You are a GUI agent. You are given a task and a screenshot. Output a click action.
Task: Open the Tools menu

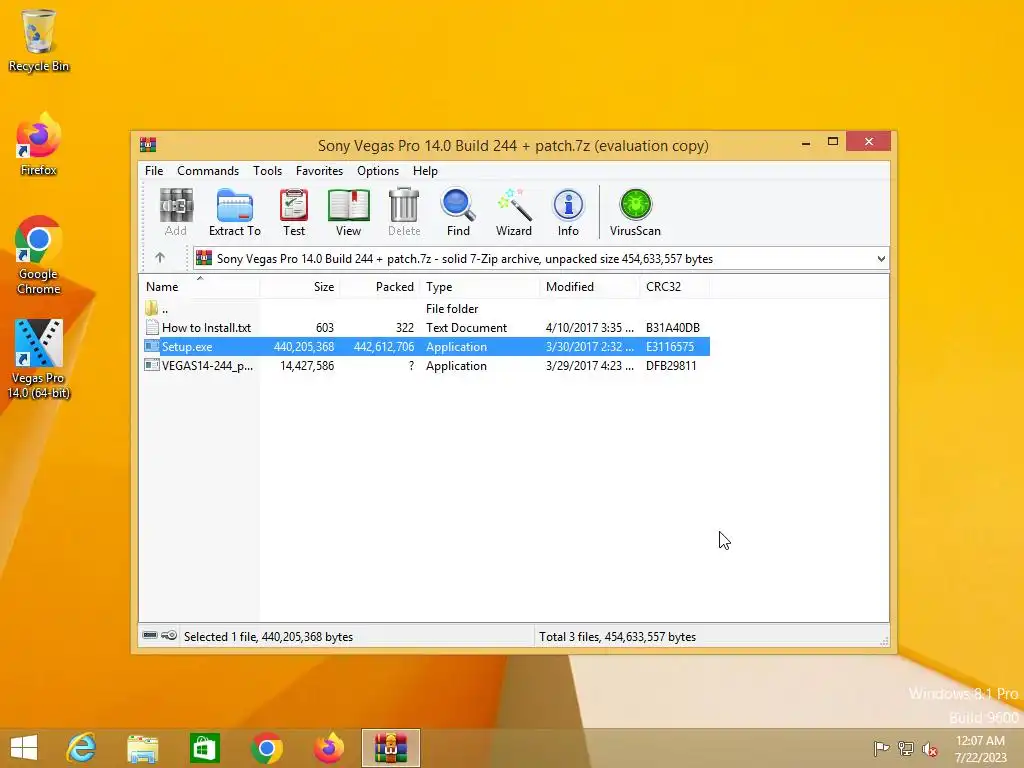tap(267, 170)
